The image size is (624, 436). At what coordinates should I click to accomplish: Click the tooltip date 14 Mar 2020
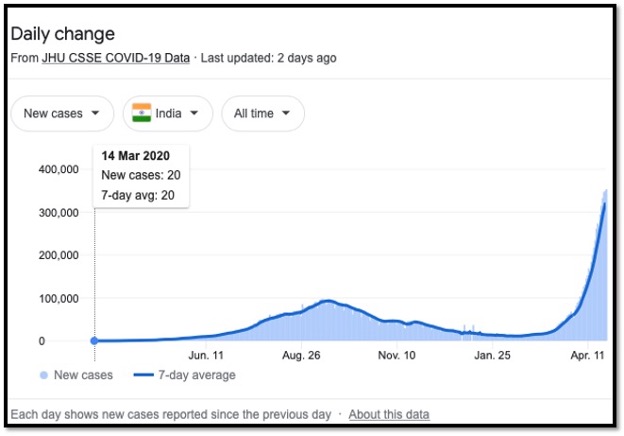coord(135,156)
